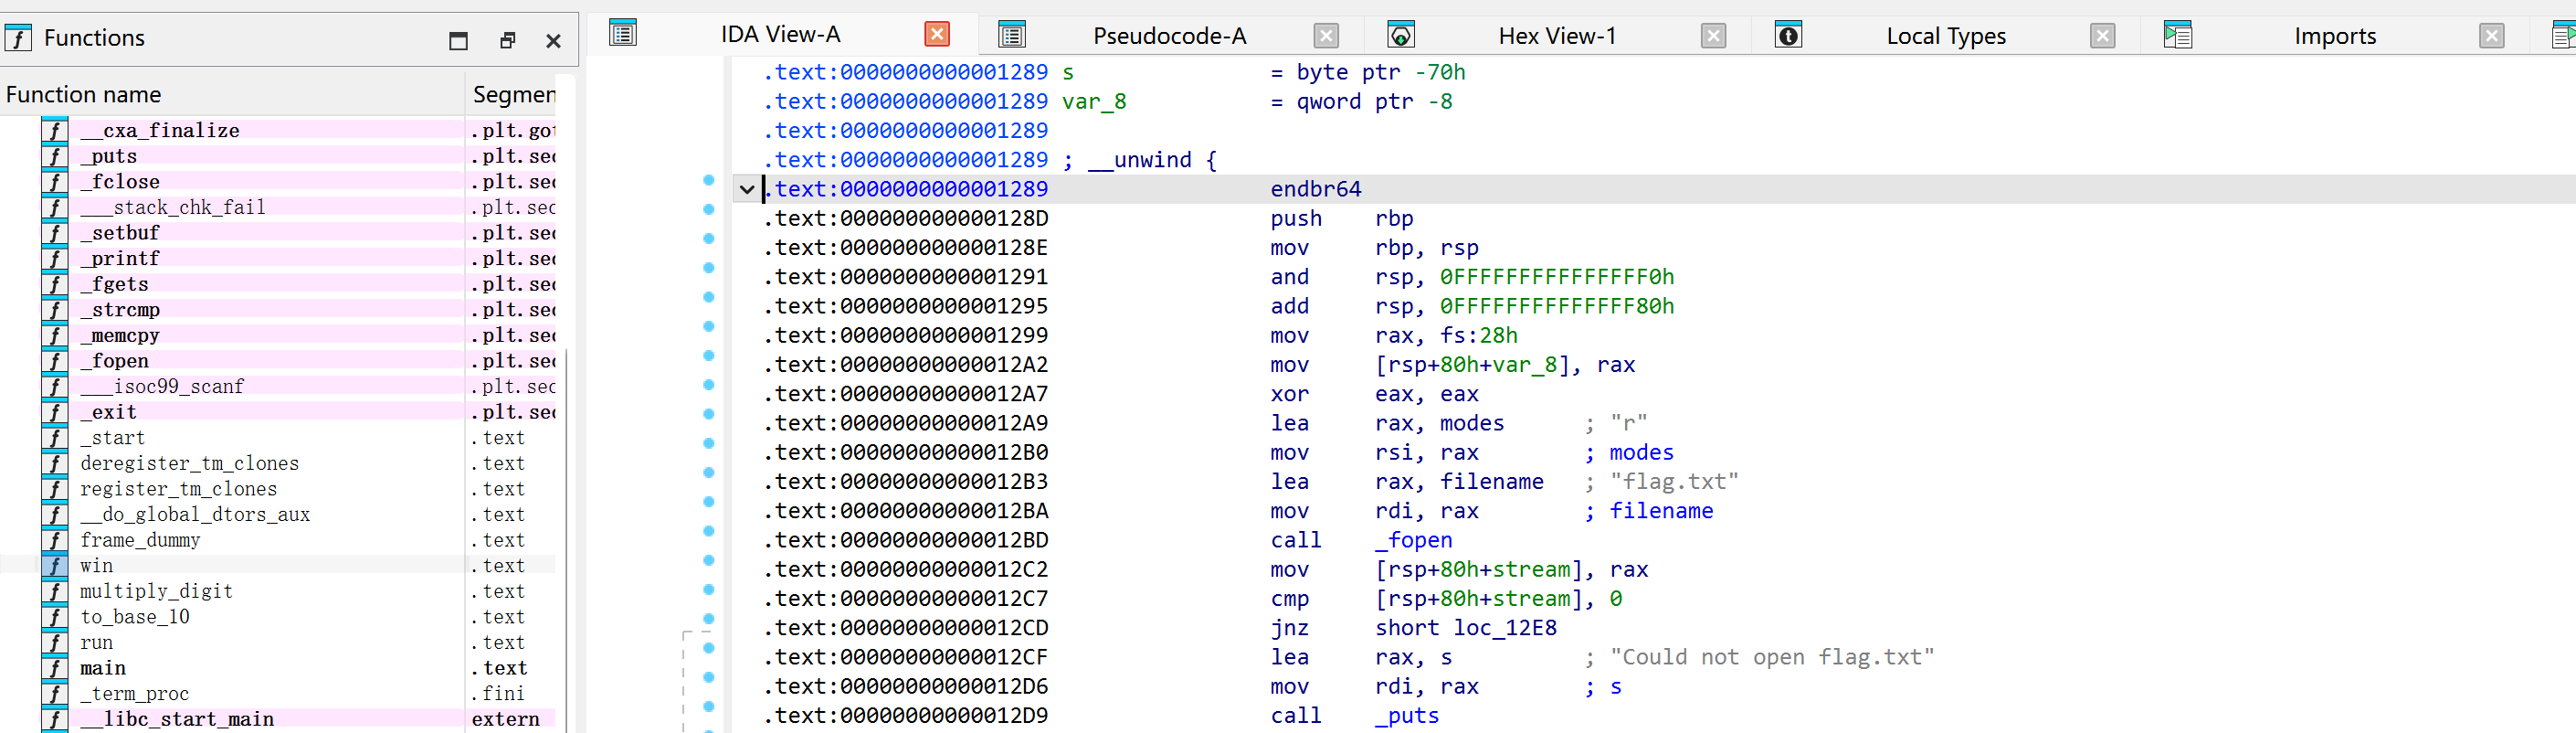Image resolution: width=2576 pixels, height=733 pixels.
Task: Select the to_base_10 function
Action: point(278,617)
